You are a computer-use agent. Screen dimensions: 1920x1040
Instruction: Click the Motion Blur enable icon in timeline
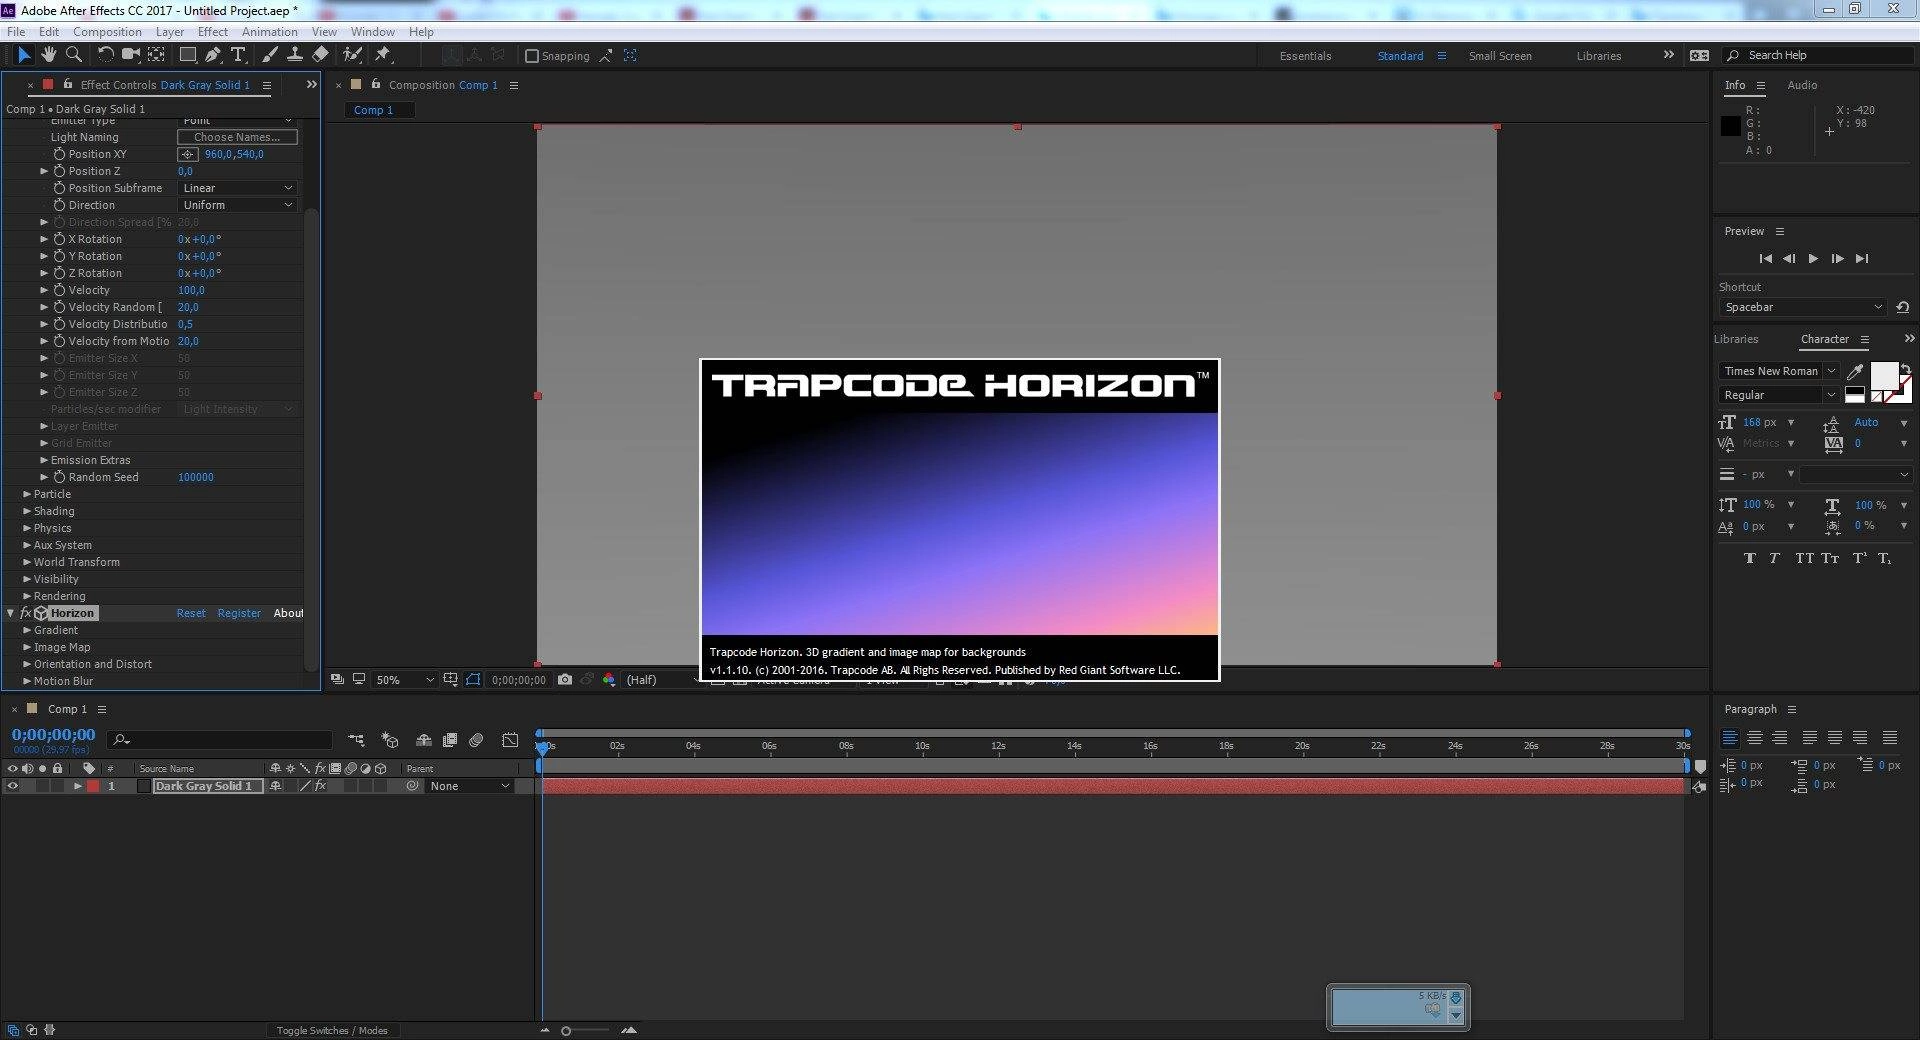pyautogui.click(x=476, y=740)
